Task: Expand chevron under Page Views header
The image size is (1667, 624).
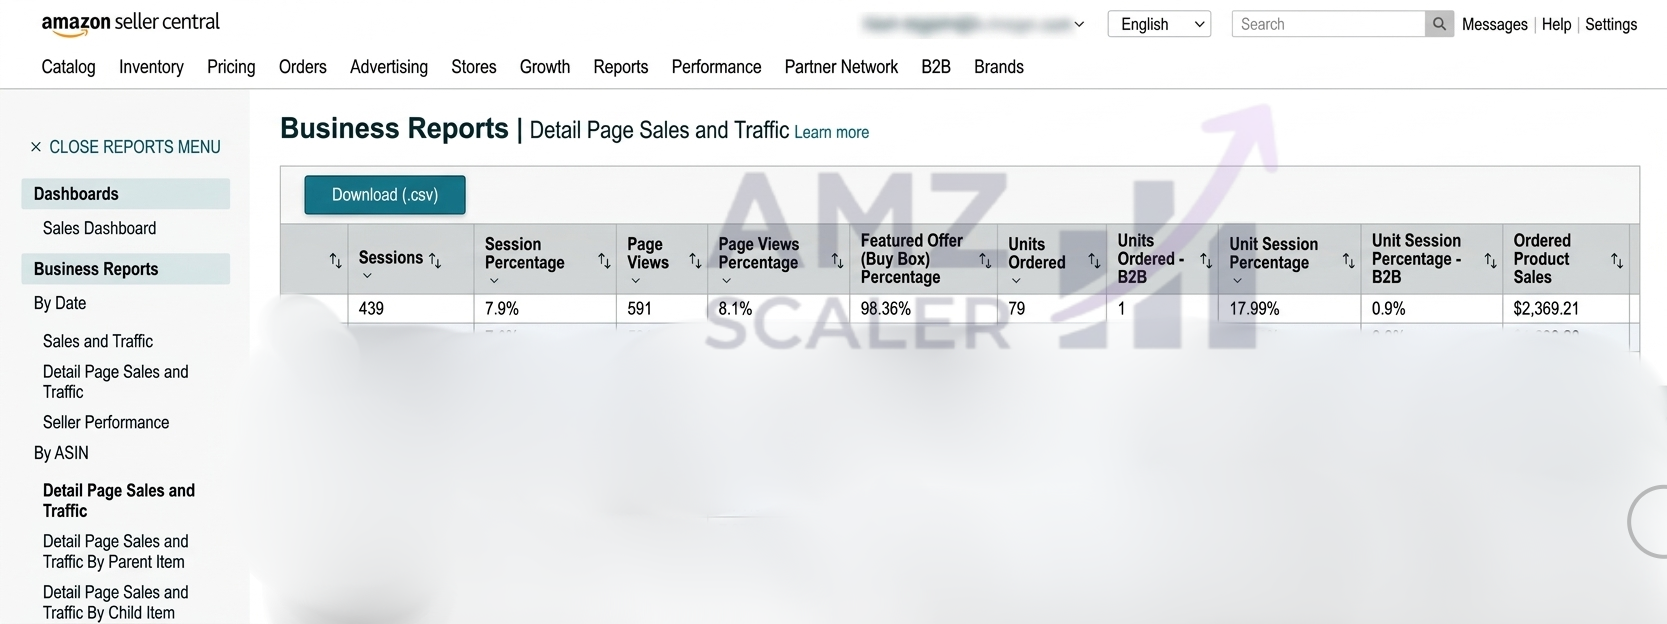Action: point(635,281)
